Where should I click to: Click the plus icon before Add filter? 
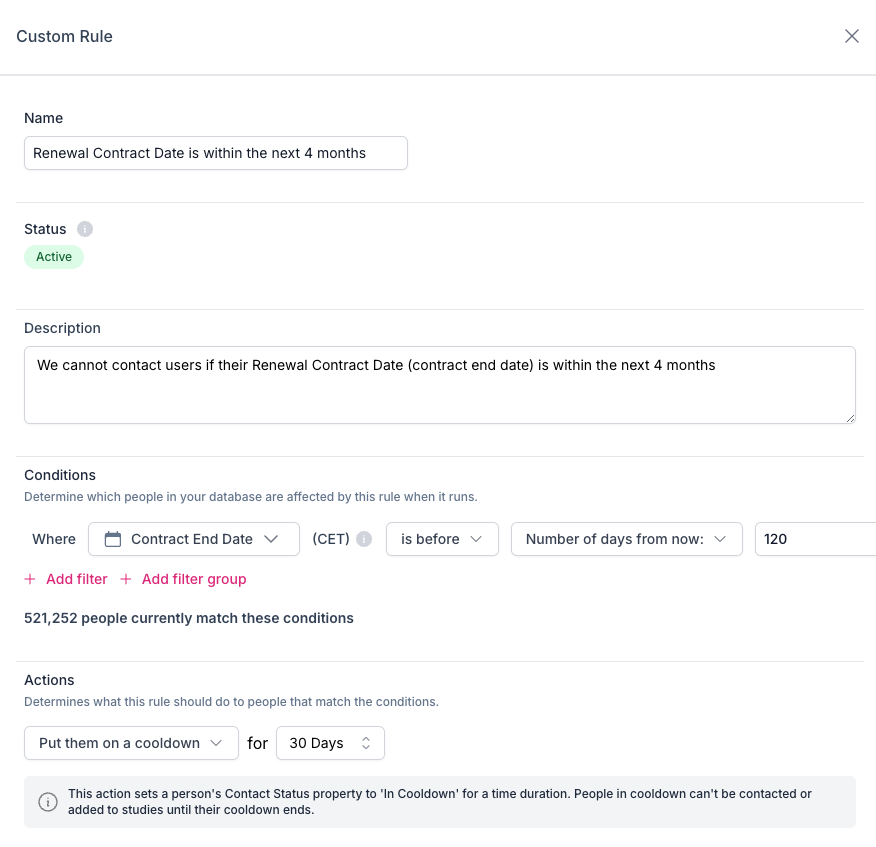[x=30, y=579]
